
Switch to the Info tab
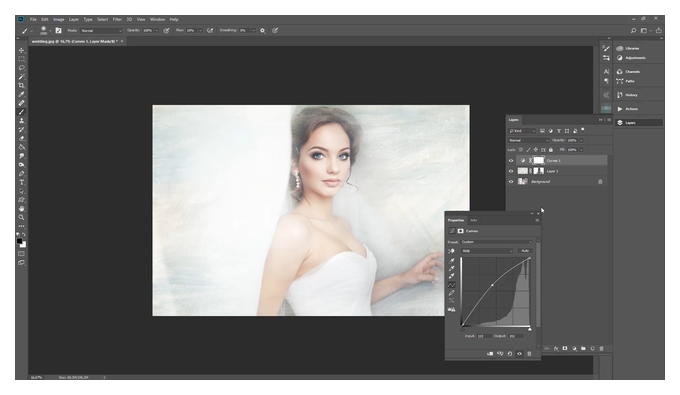[474, 220]
